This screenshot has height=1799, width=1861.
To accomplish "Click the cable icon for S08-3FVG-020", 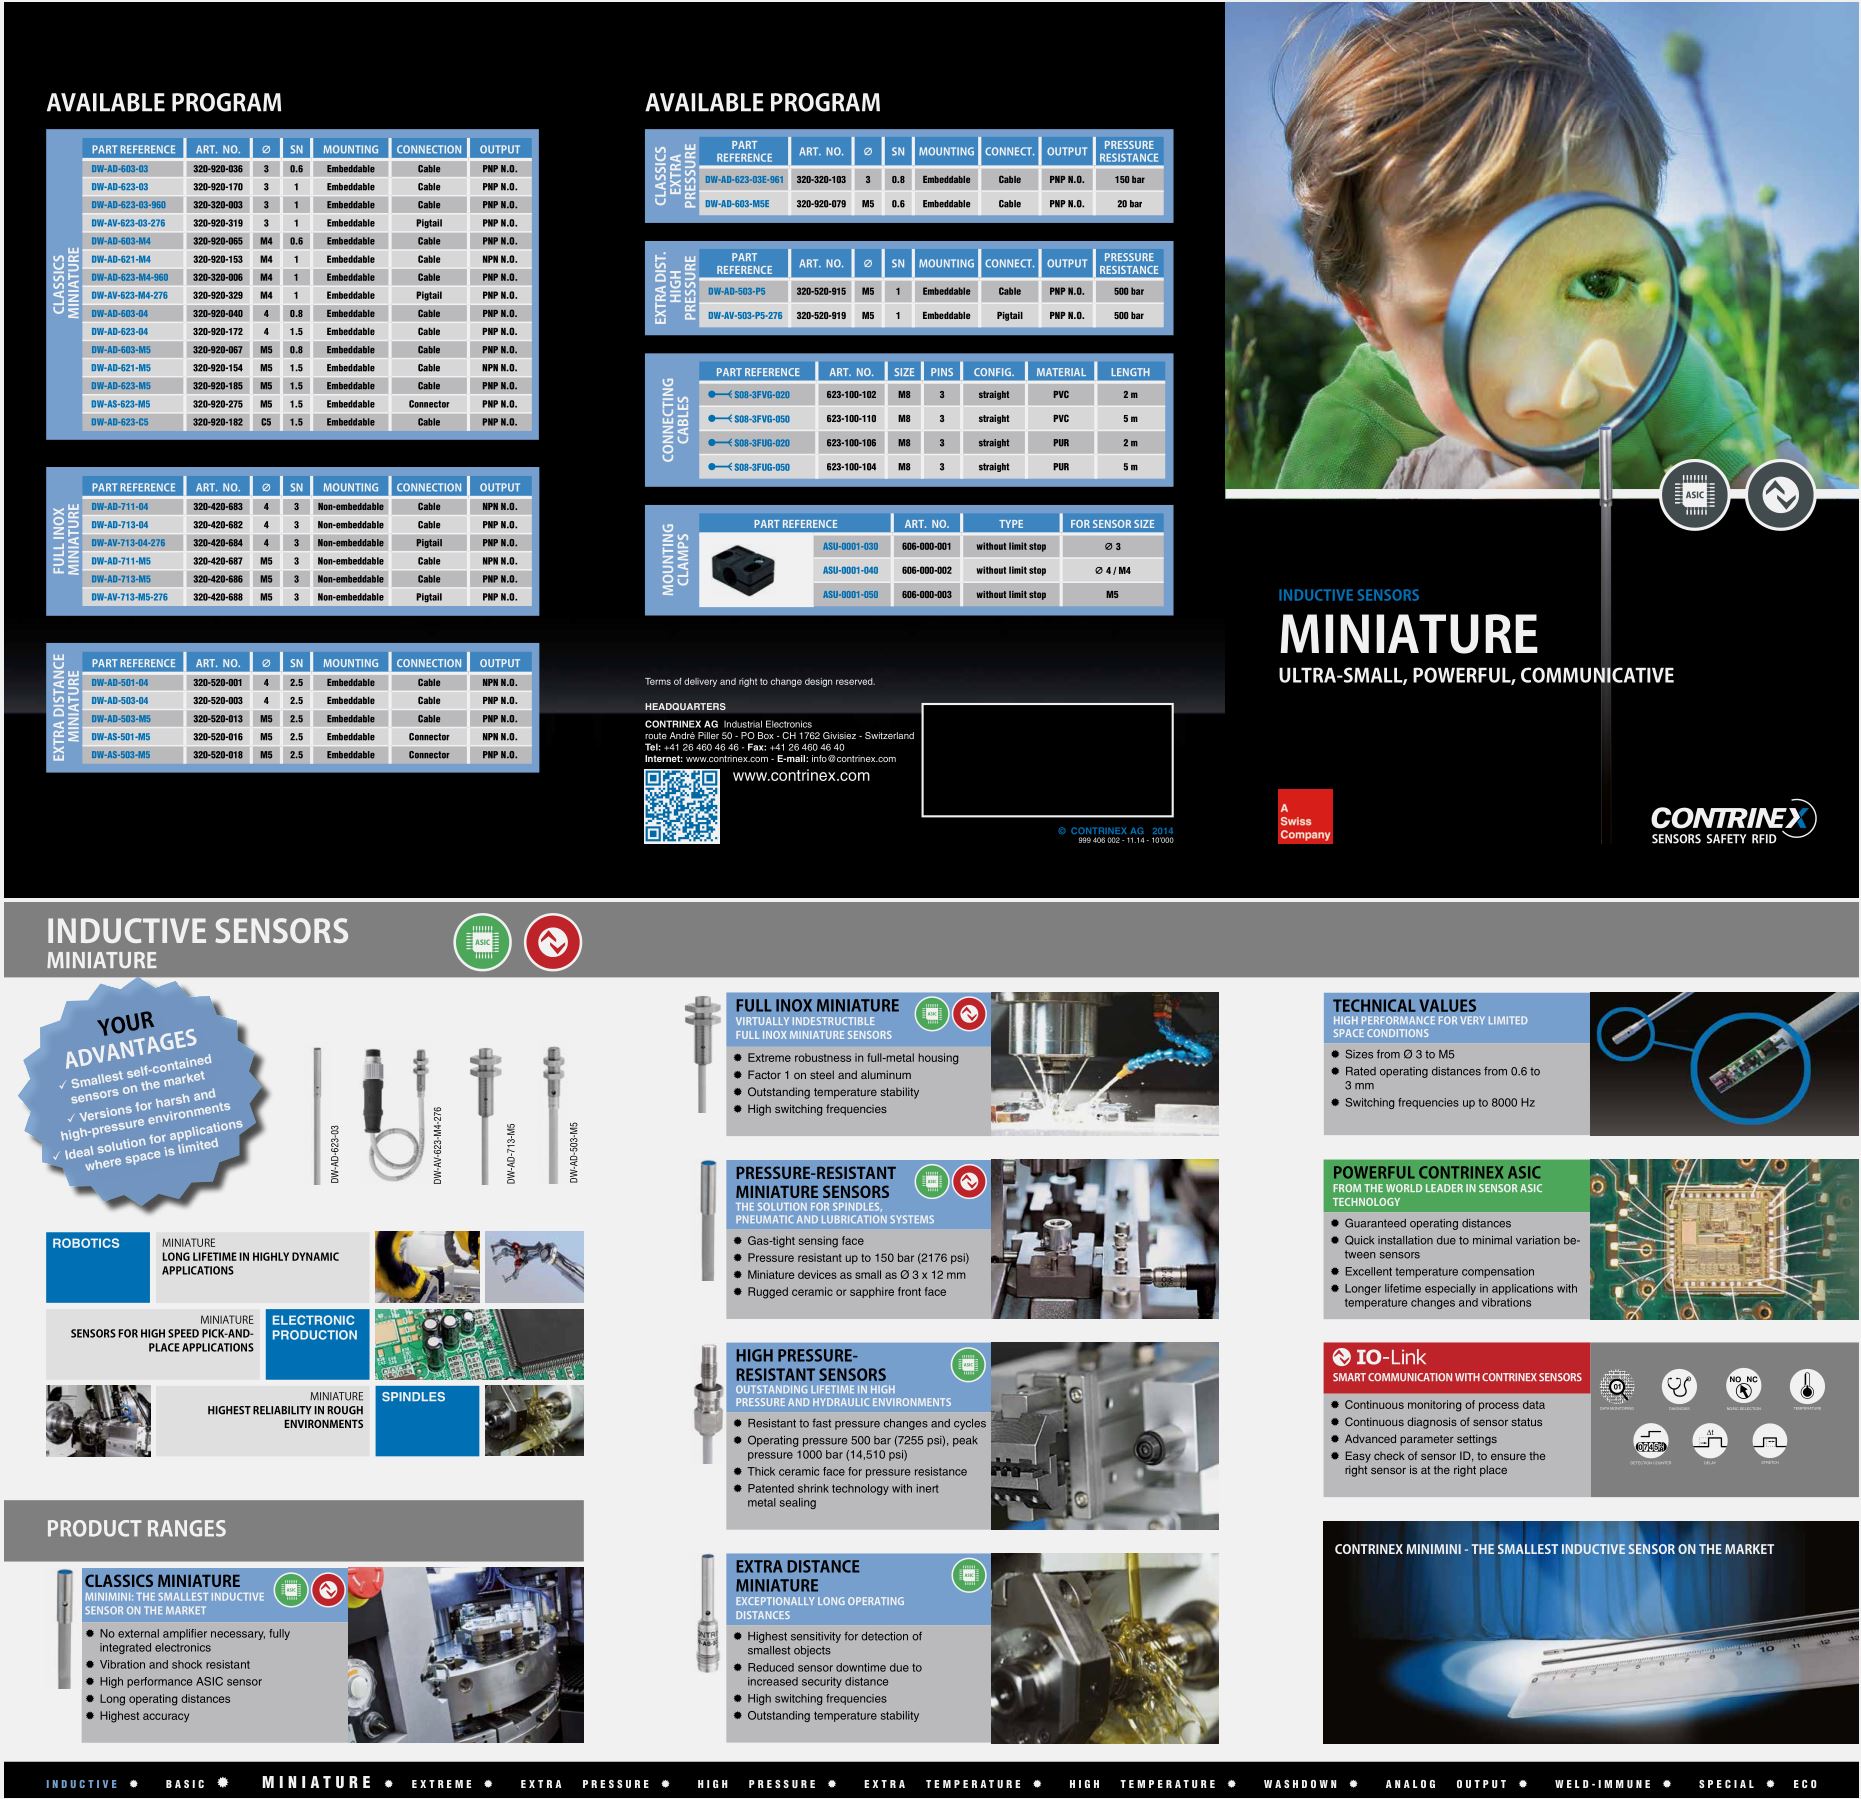I will tap(720, 395).
